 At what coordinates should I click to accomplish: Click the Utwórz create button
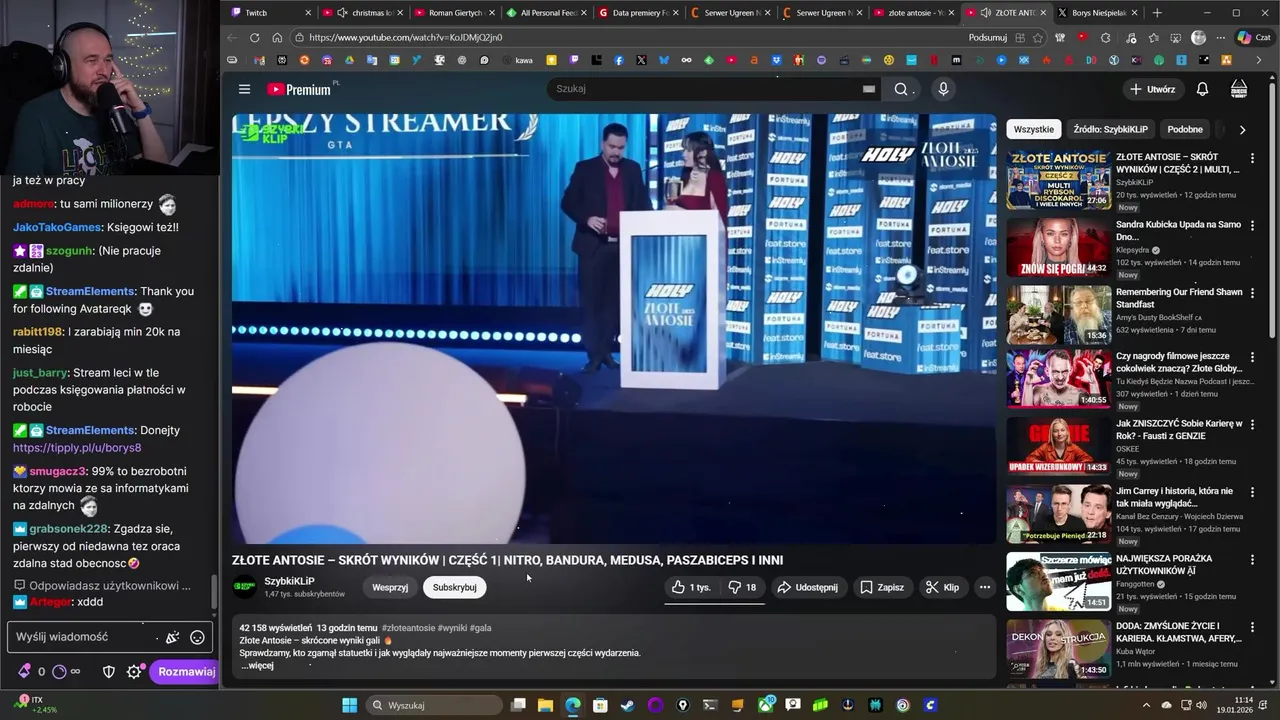tap(1153, 89)
